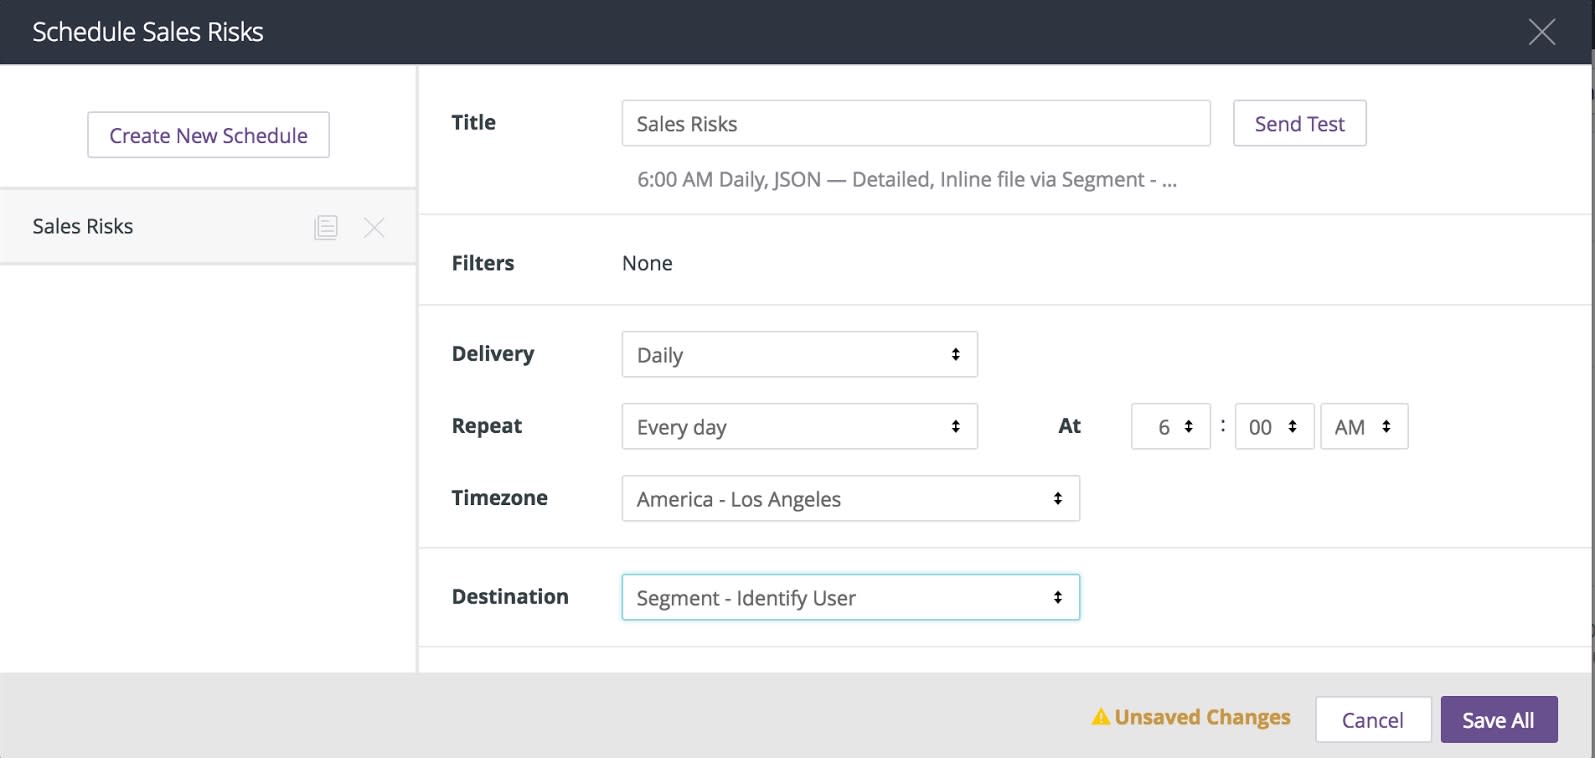Click Create New Schedule button
Image resolution: width=1595 pixels, height=758 pixels.
[x=208, y=135]
